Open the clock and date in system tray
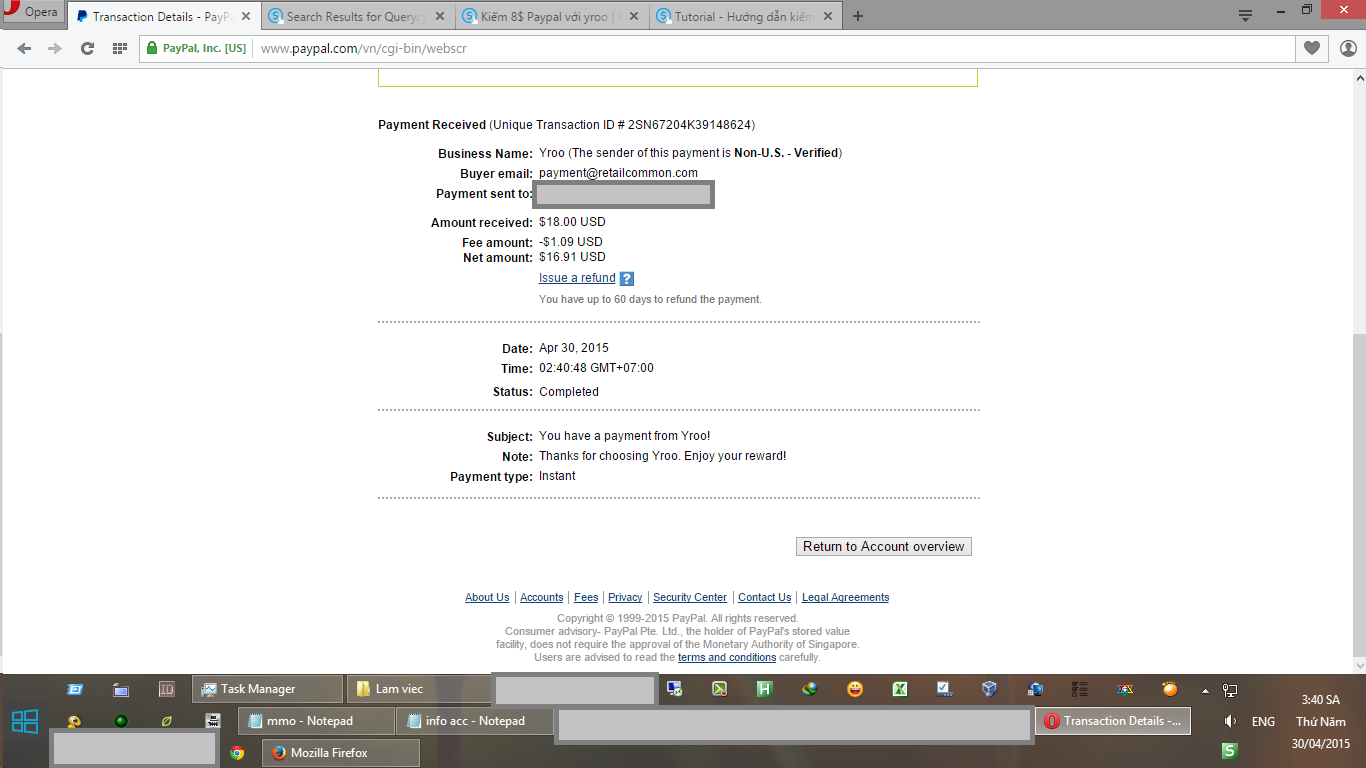Screen dimensions: 1366x768 click(1321, 721)
